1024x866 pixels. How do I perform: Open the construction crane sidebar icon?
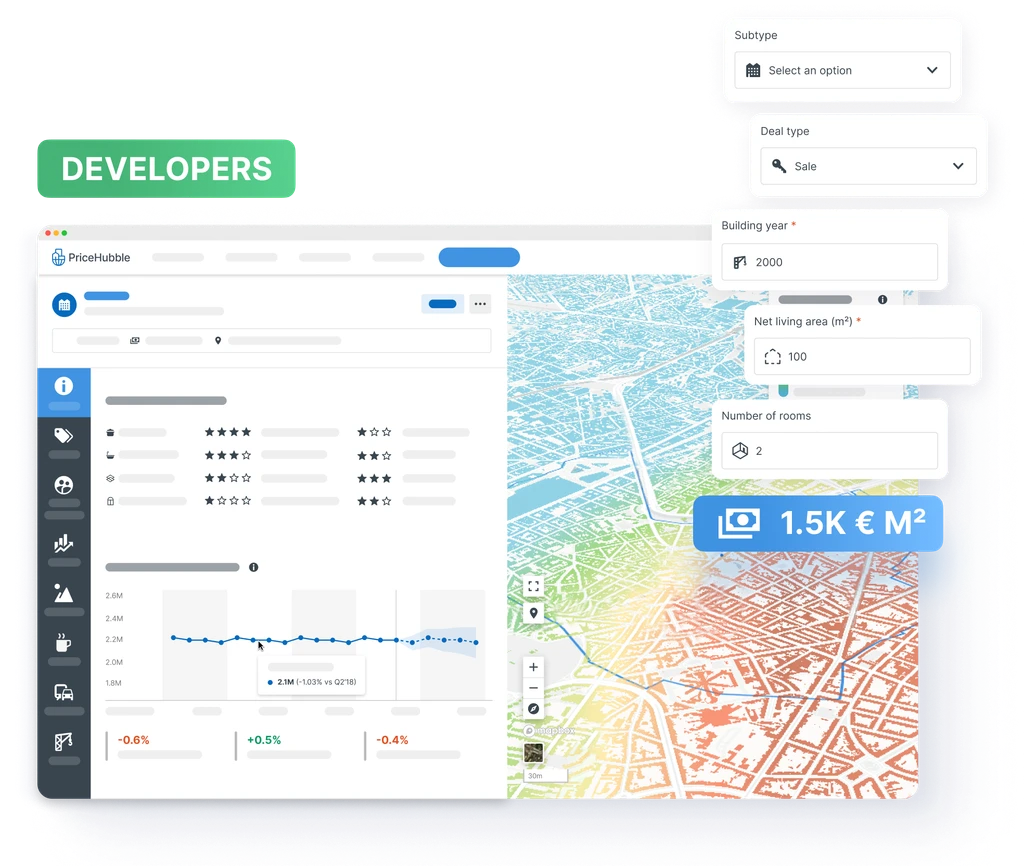[64, 742]
